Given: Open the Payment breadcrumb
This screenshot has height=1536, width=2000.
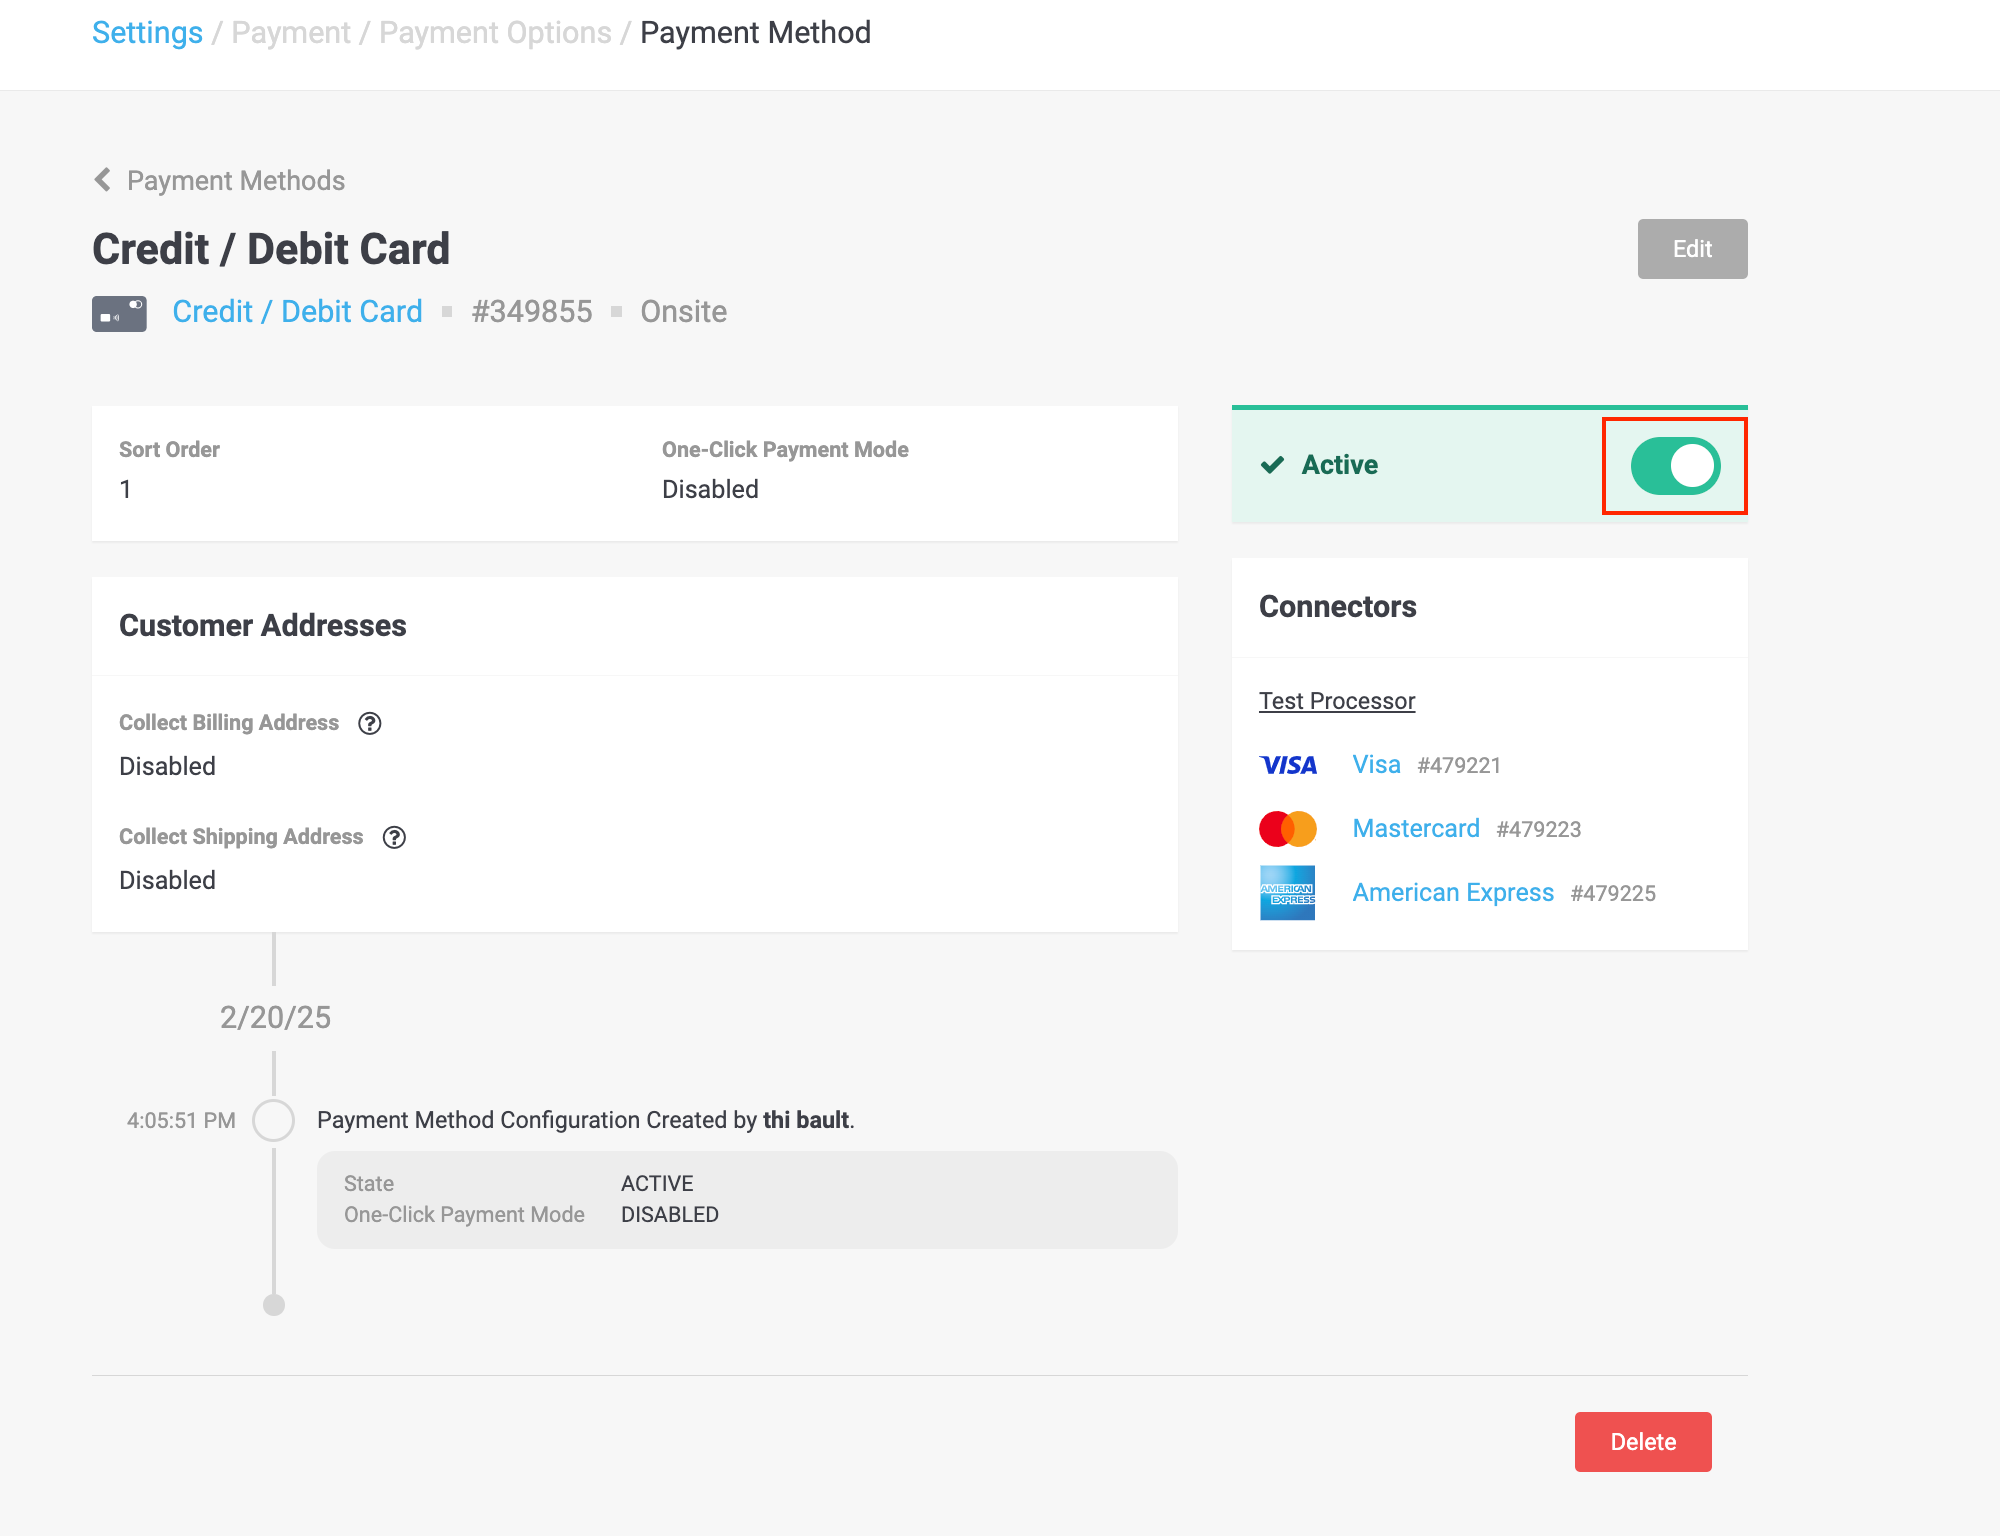Looking at the screenshot, I should click(291, 33).
